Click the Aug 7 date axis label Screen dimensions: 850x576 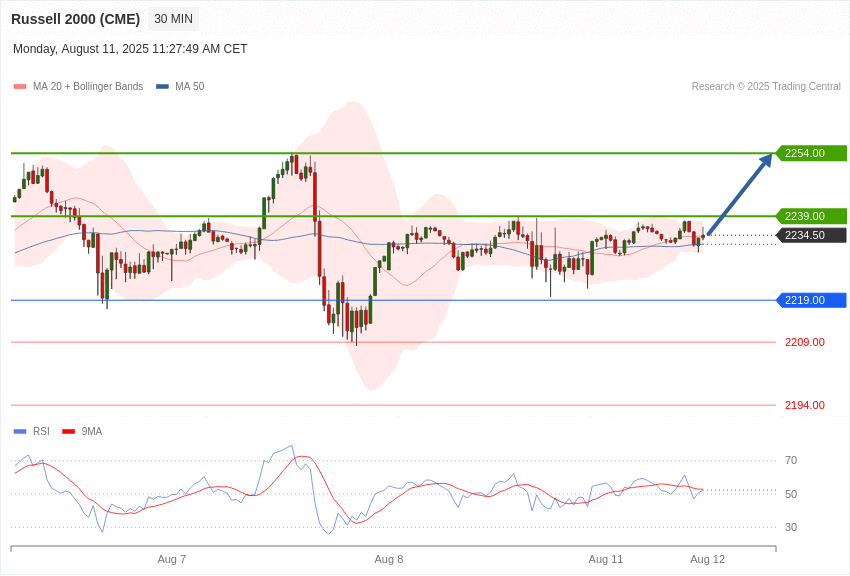point(172,559)
